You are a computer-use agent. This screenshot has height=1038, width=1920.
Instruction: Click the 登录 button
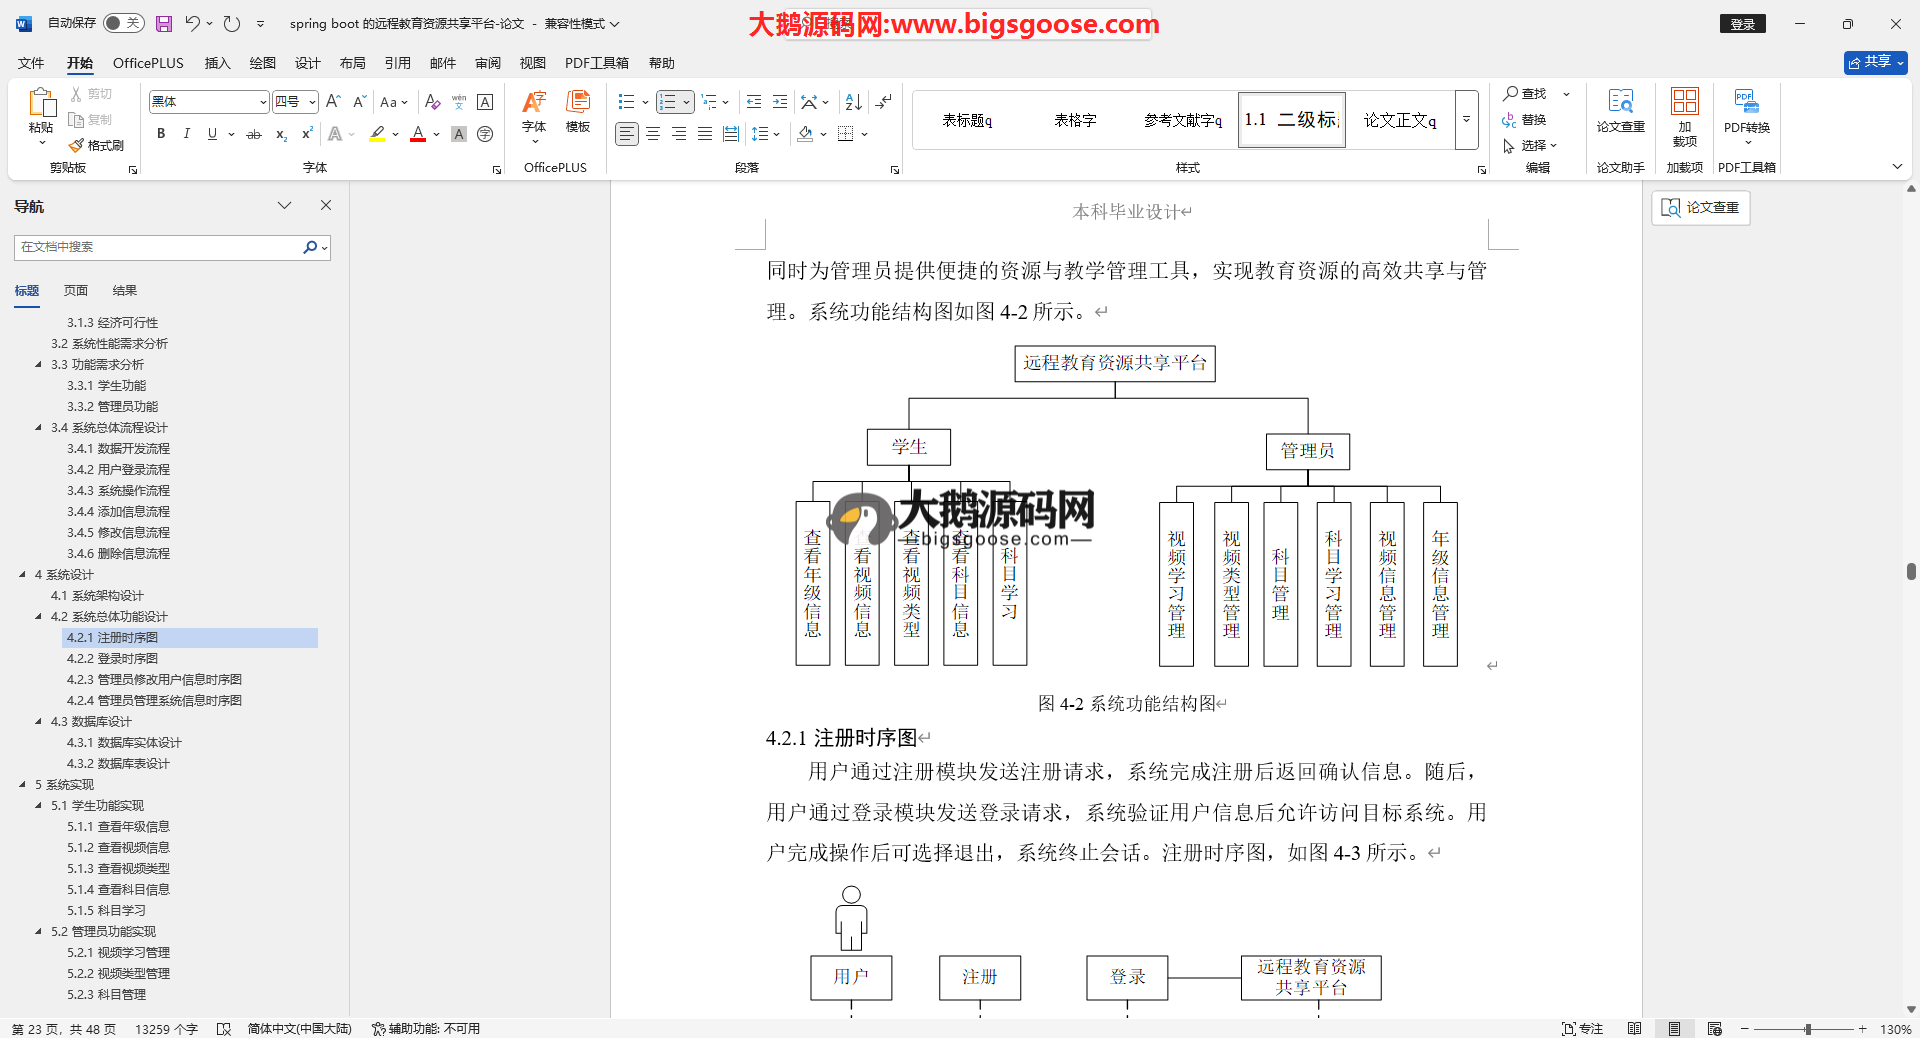coord(1742,24)
